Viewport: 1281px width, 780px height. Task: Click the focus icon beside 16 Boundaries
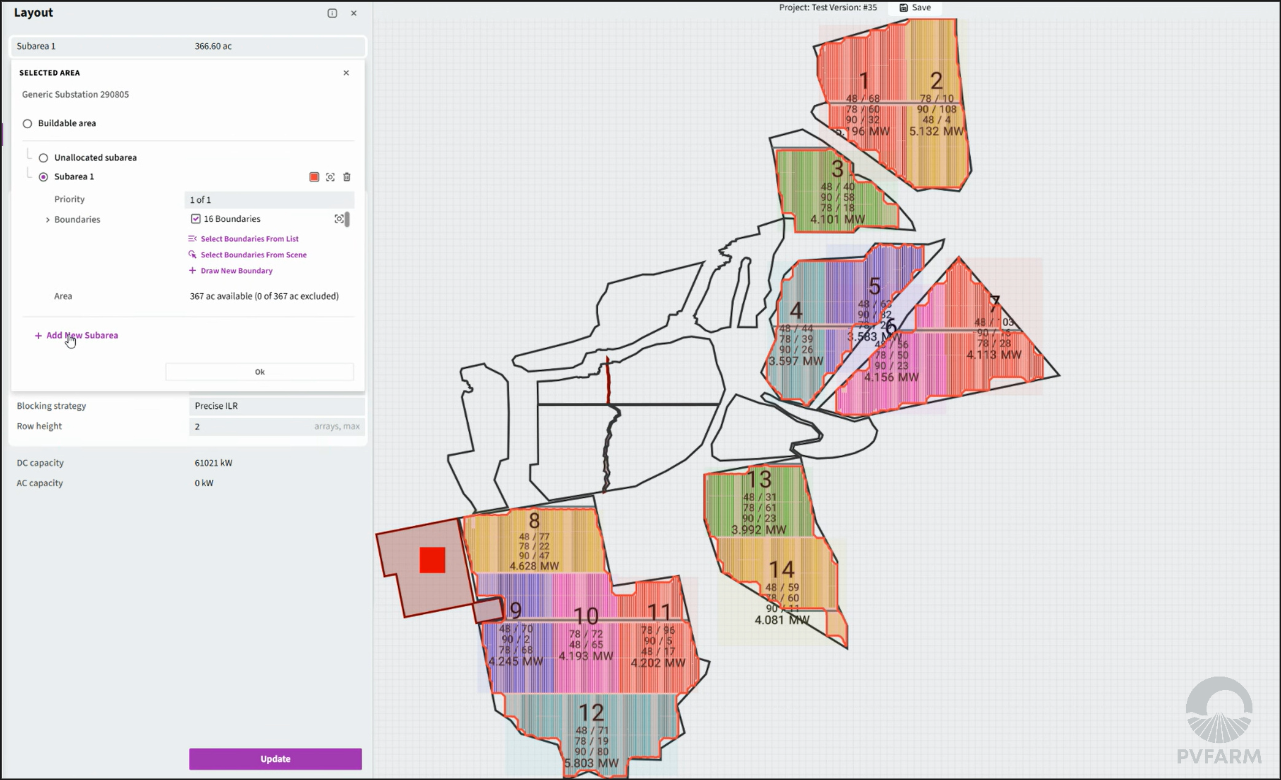pyautogui.click(x=339, y=219)
